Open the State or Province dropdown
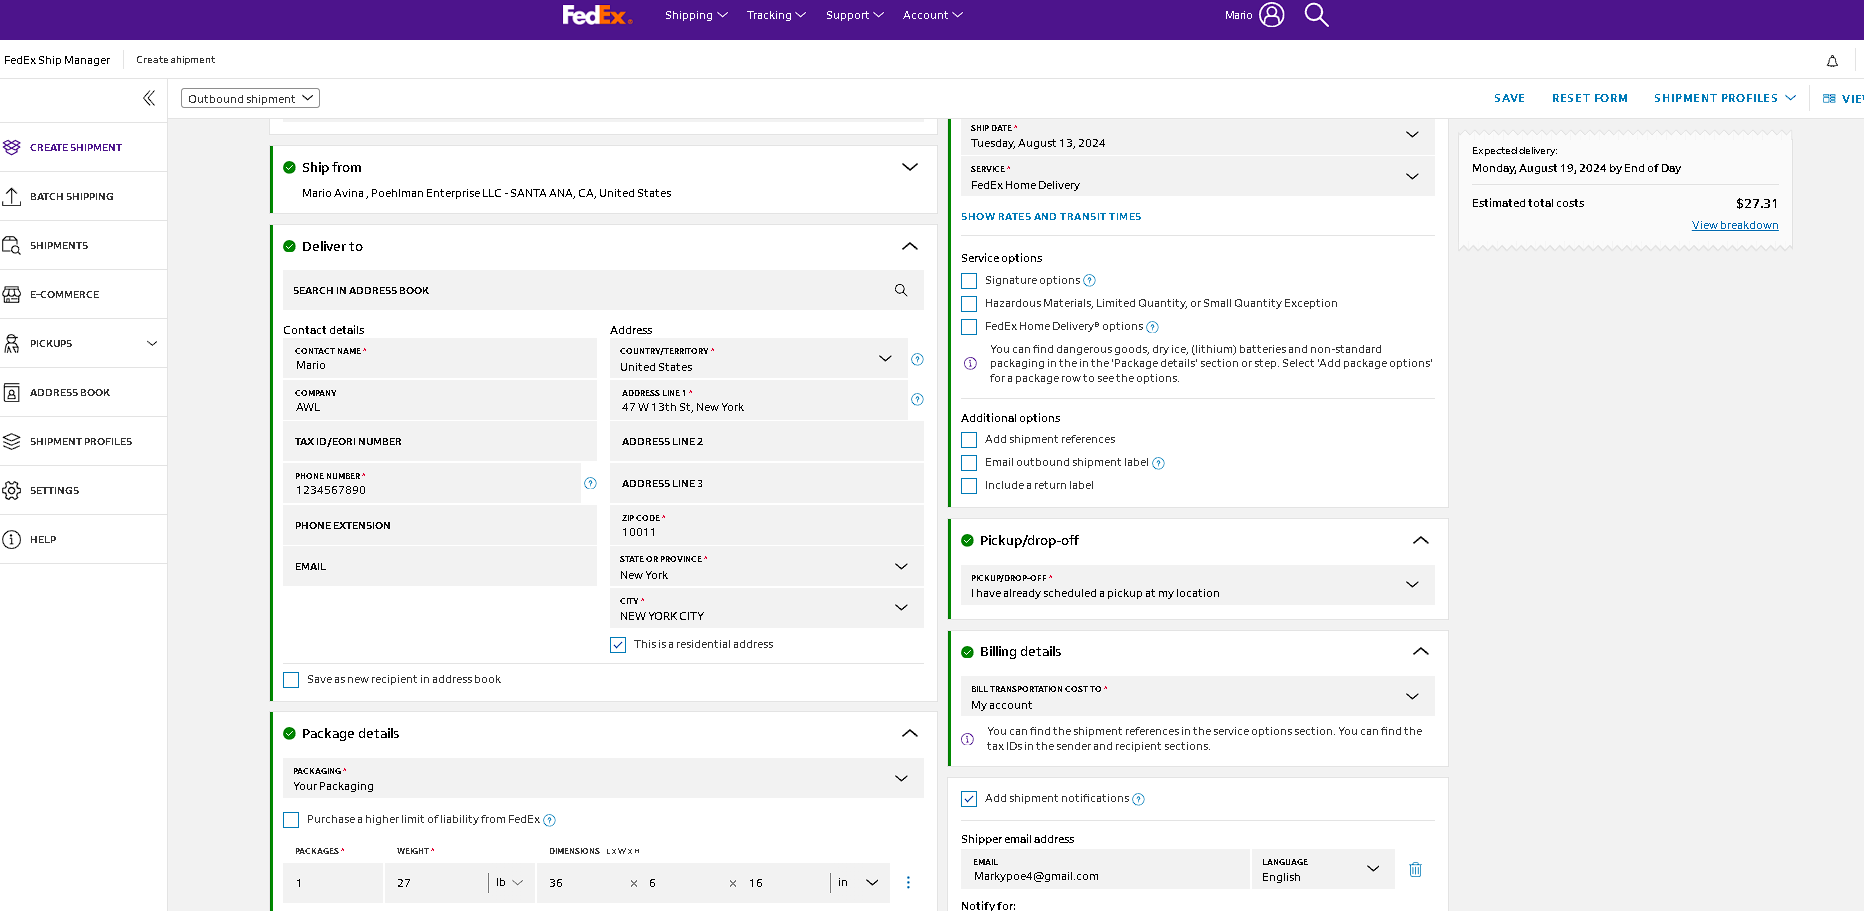This screenshot has height=911, width=1864. pyautogui.click(x=767, y=566)
